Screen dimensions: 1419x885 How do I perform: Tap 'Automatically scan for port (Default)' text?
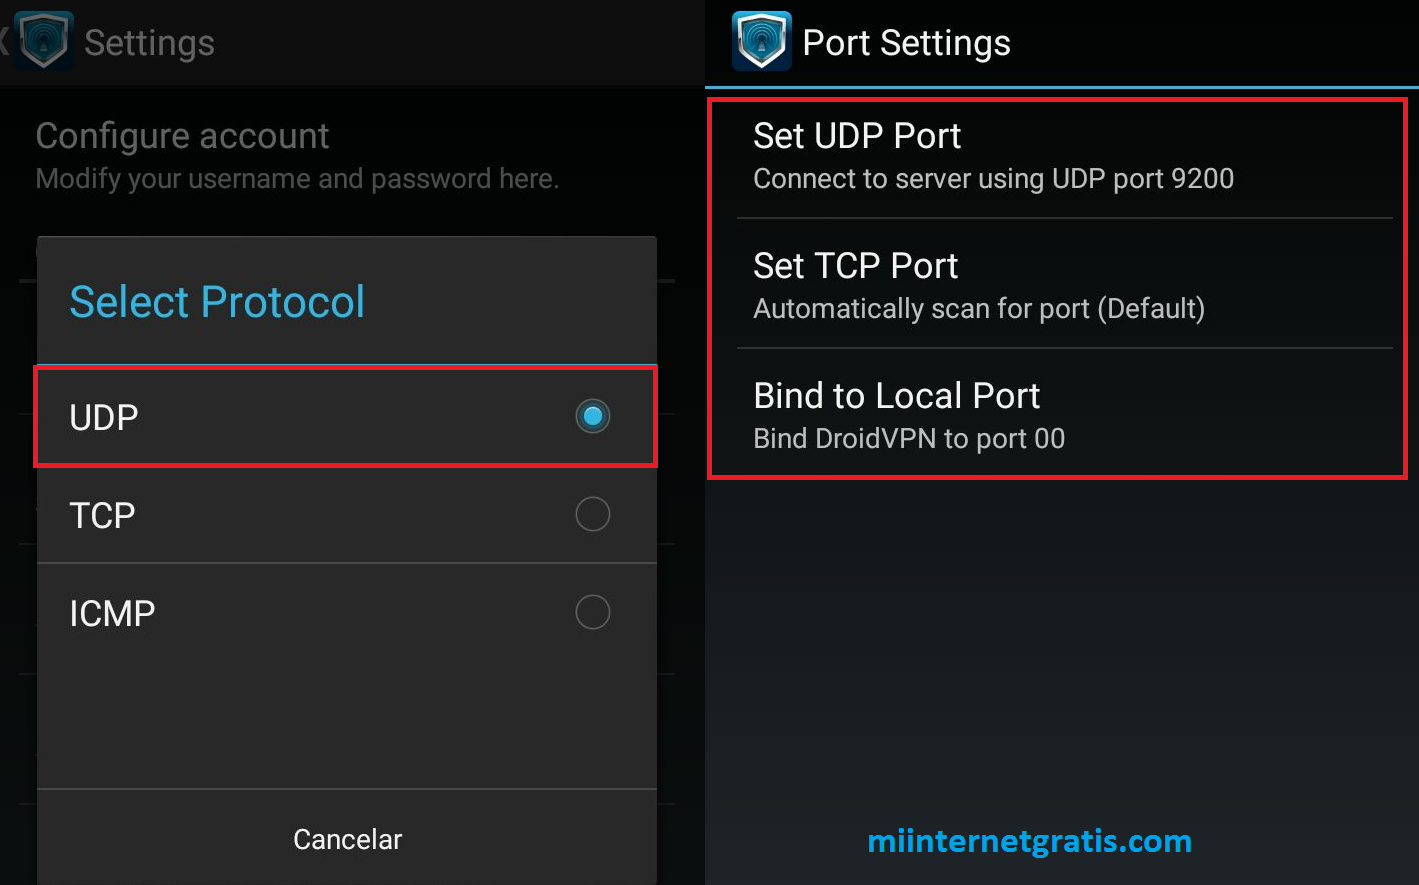coord(979,309)
